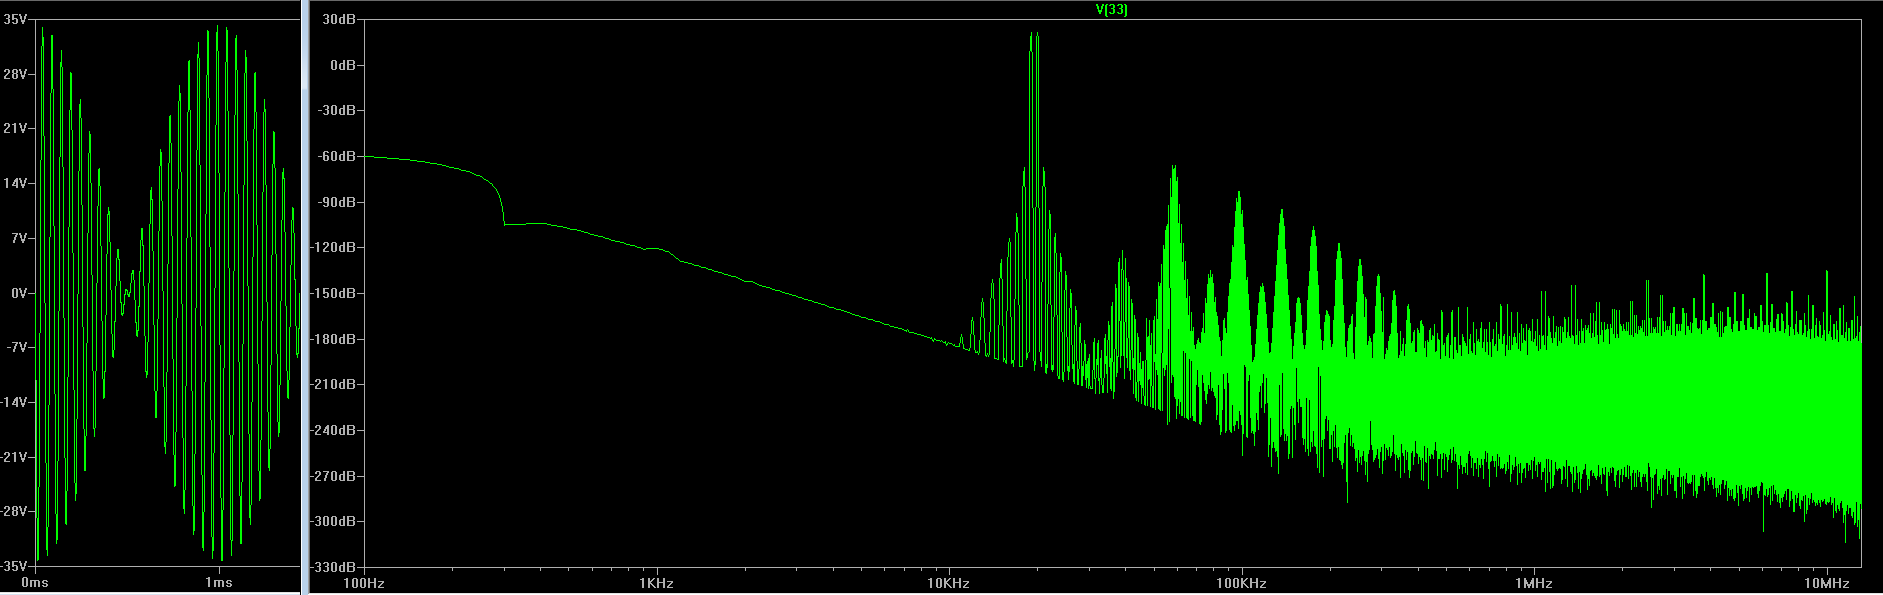Click the 0ms time axis label

(x=35, y=583)
